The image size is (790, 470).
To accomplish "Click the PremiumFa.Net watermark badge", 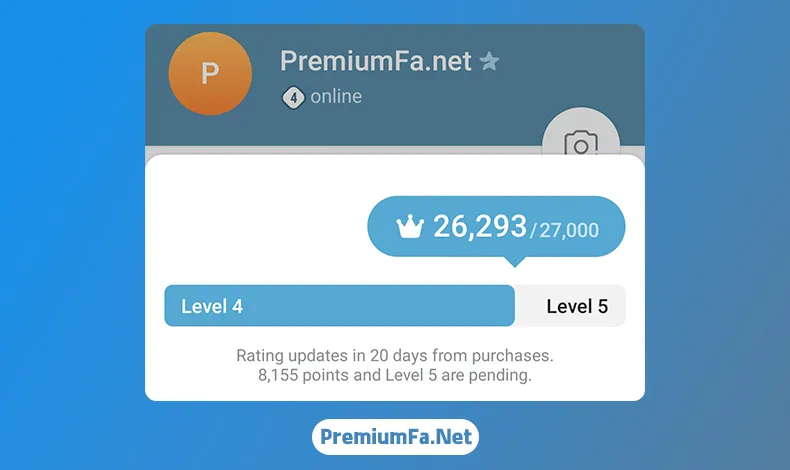I will 396,437.
